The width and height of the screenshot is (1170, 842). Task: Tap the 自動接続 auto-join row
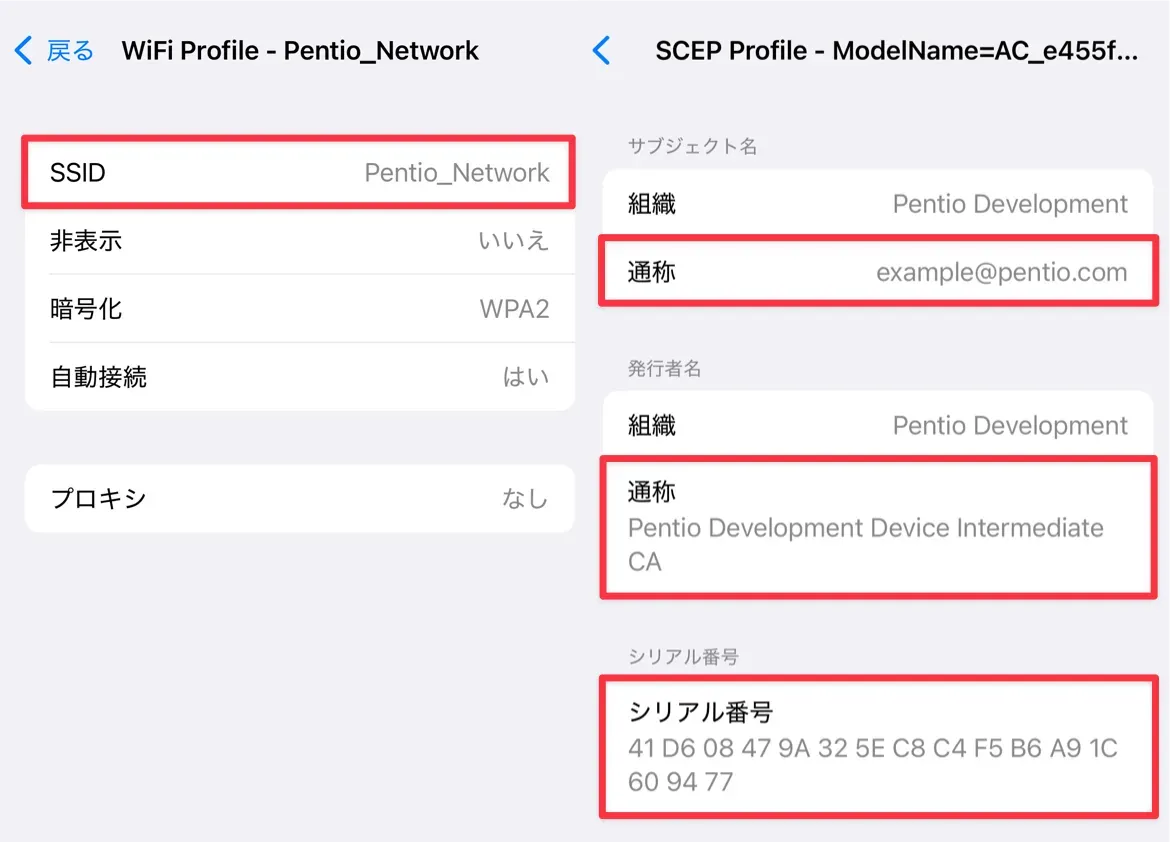point(299,377)
